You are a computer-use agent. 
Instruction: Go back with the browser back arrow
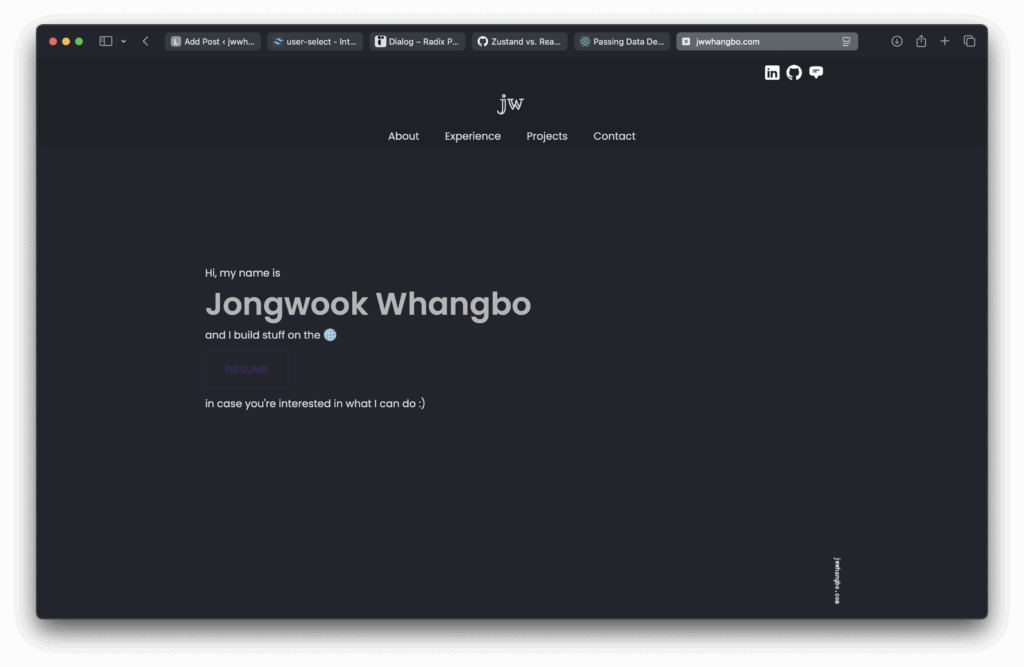point(146,41)
